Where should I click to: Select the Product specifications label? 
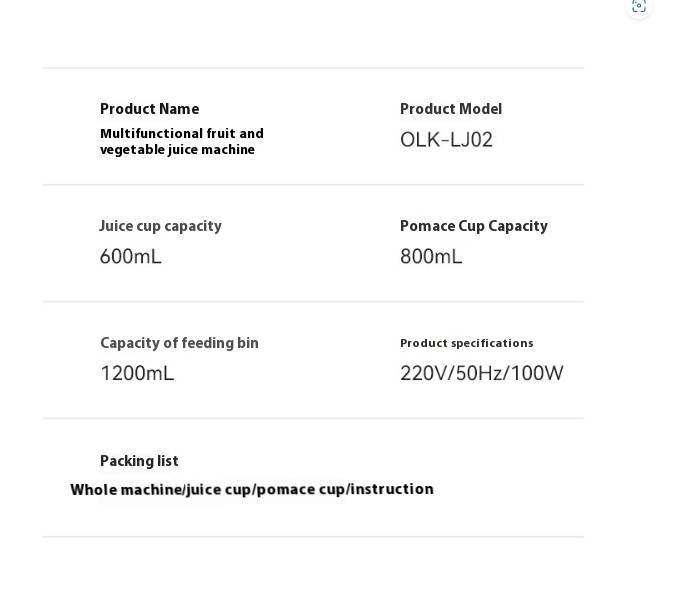click(x=467, y=343)
